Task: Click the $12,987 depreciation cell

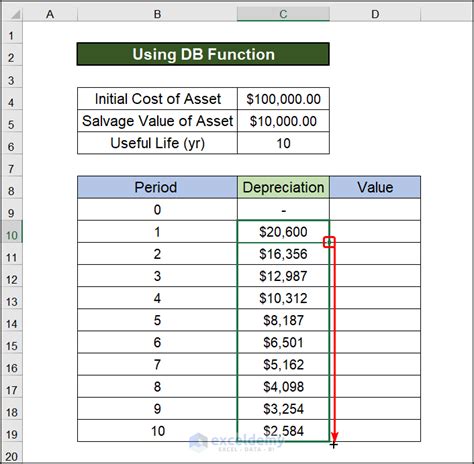Action: click(283, 276)
